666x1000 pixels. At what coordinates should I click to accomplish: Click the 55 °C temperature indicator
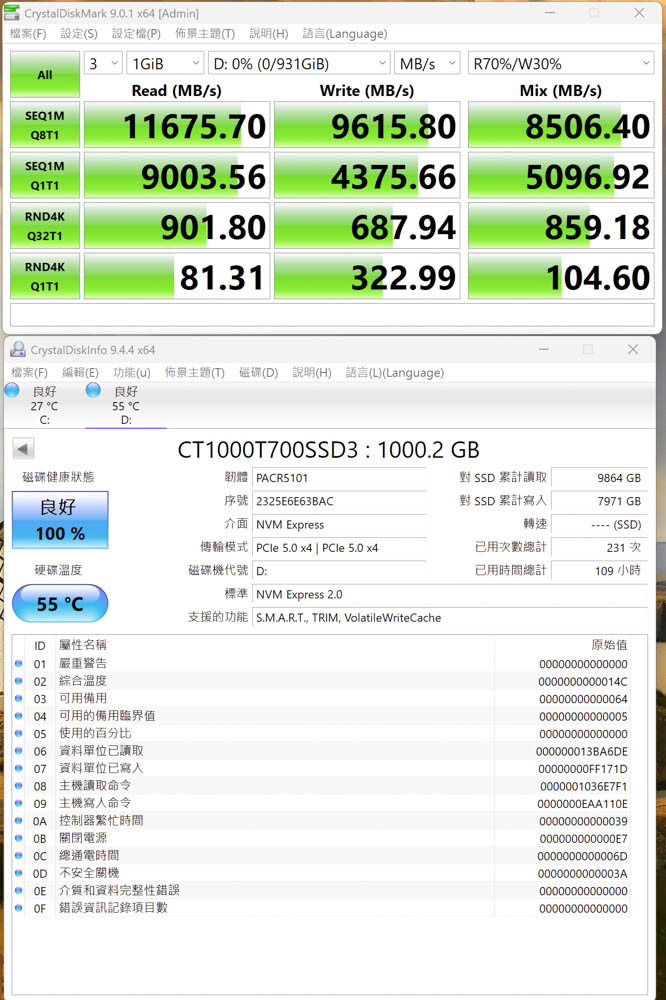tap(60, 604)
